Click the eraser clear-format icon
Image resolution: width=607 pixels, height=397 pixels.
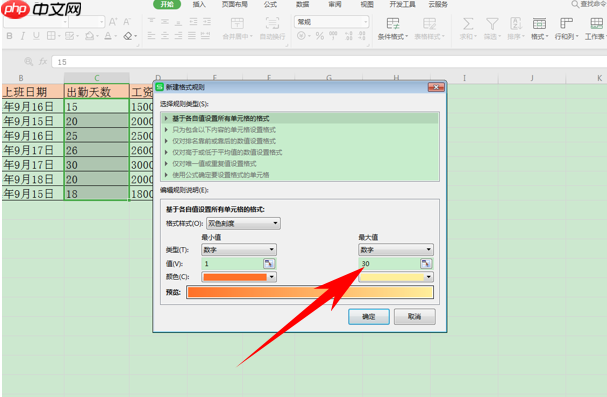[x=128, y=36]
